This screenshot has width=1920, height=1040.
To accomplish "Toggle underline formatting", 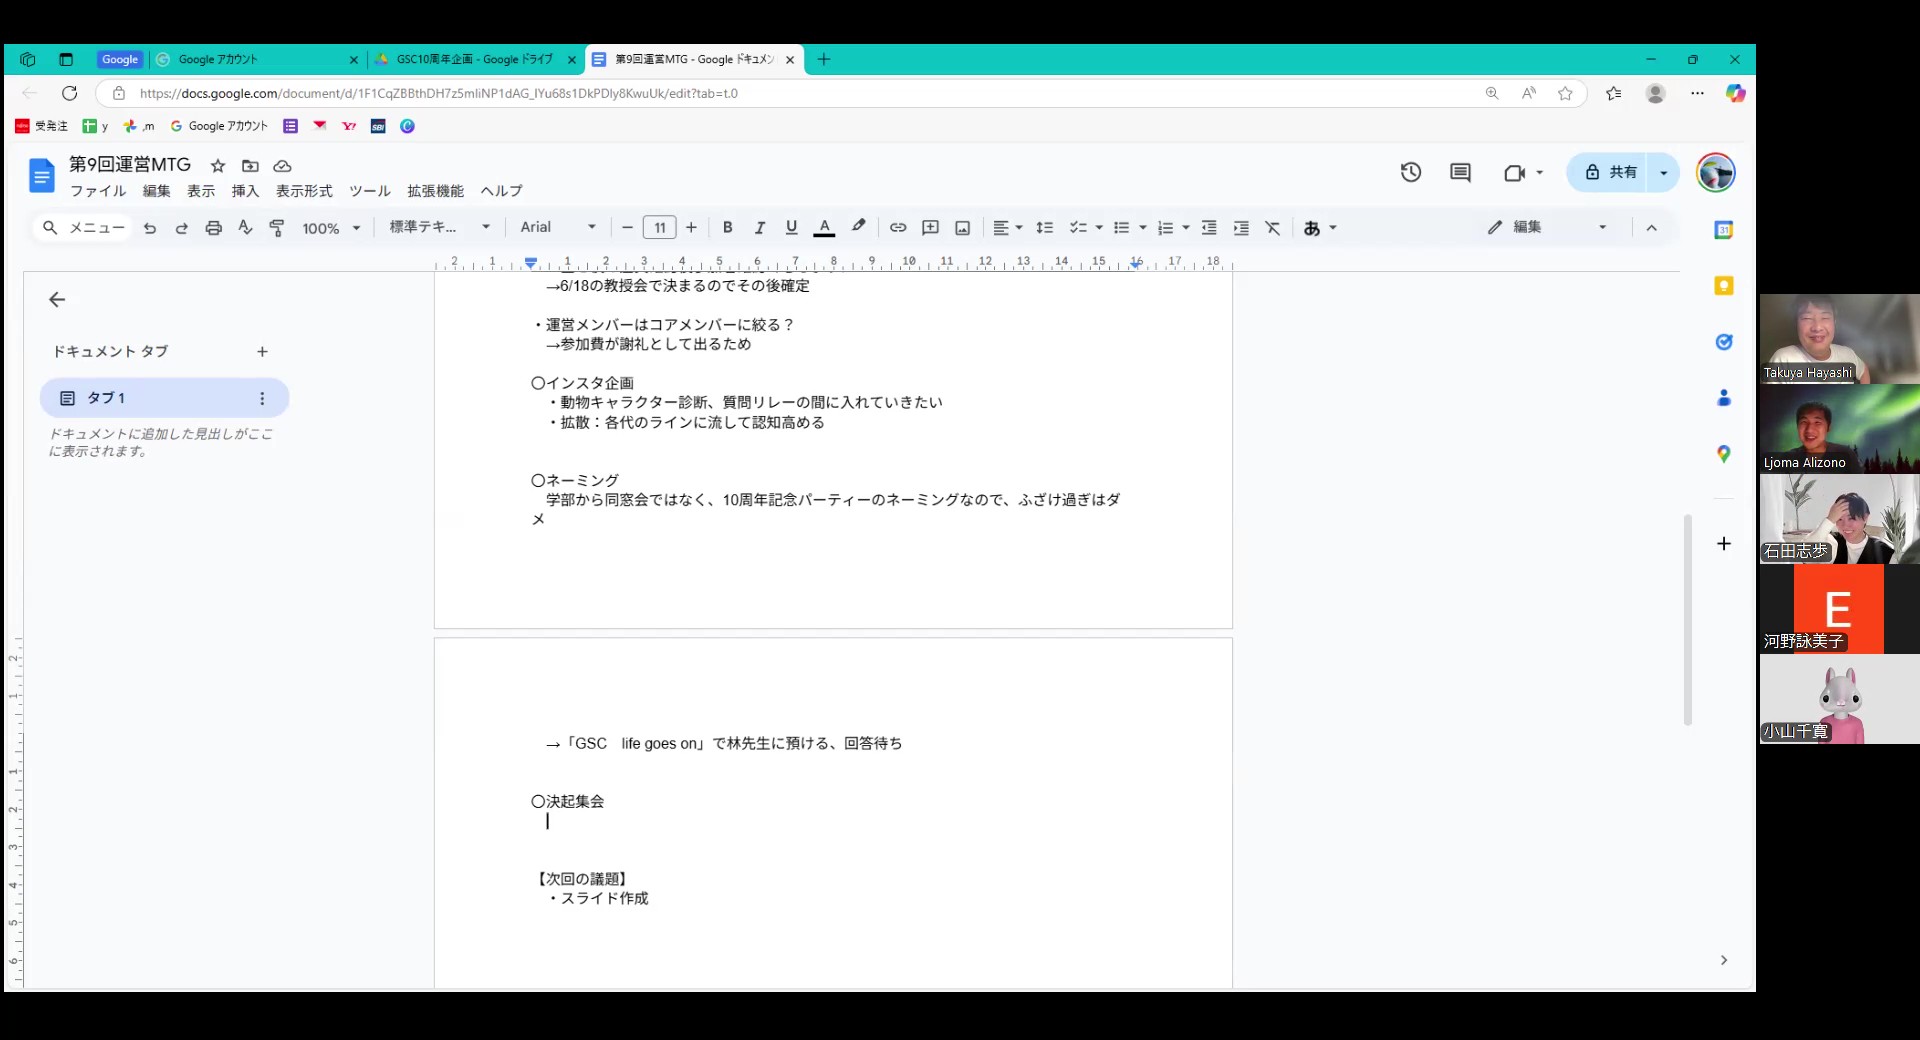I will pos(791,228).
